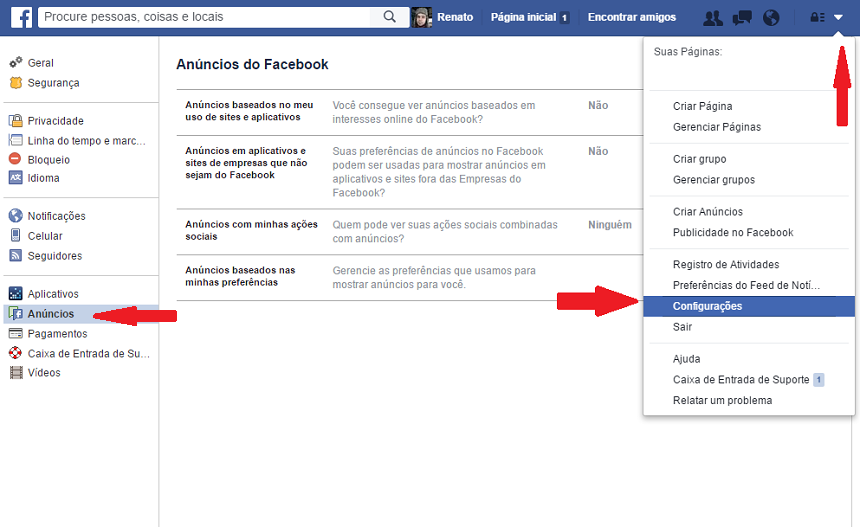Screen dimensions: 860x527
Task: Open Renato's profile picture thumbnail
Action: click(421, 18)
